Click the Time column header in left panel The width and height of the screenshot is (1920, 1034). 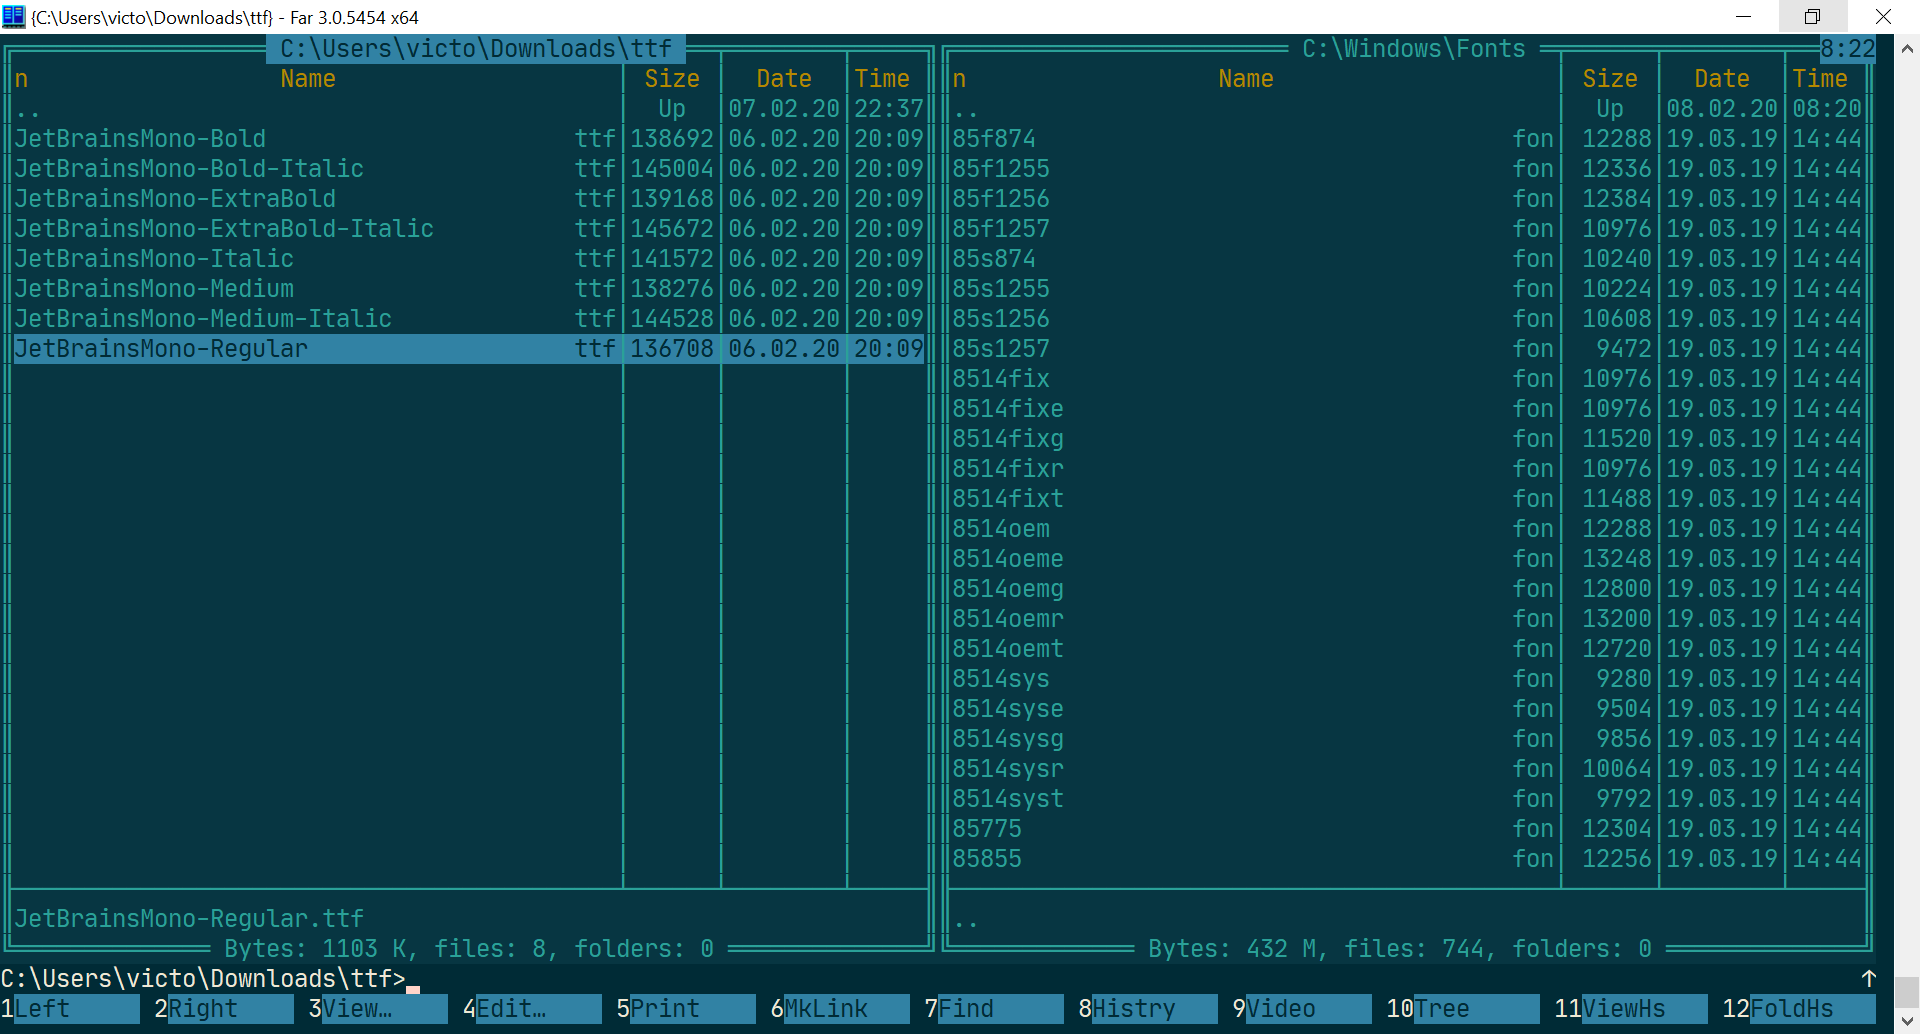point(882,78)
